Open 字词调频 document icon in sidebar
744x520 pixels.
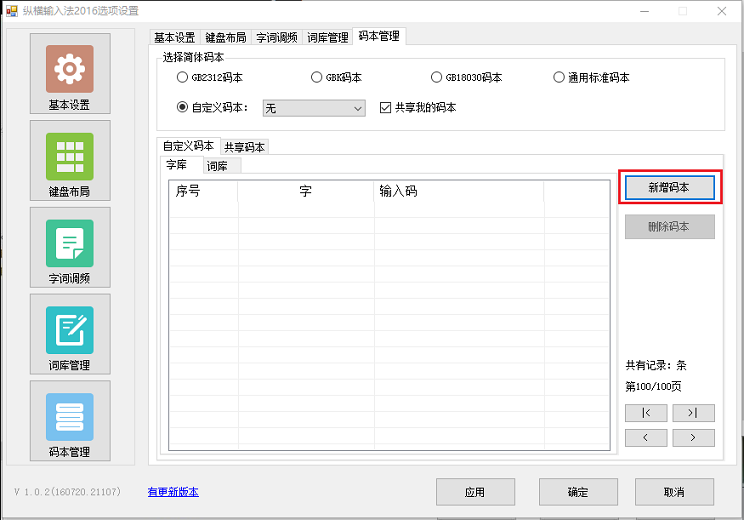point(69,244)
